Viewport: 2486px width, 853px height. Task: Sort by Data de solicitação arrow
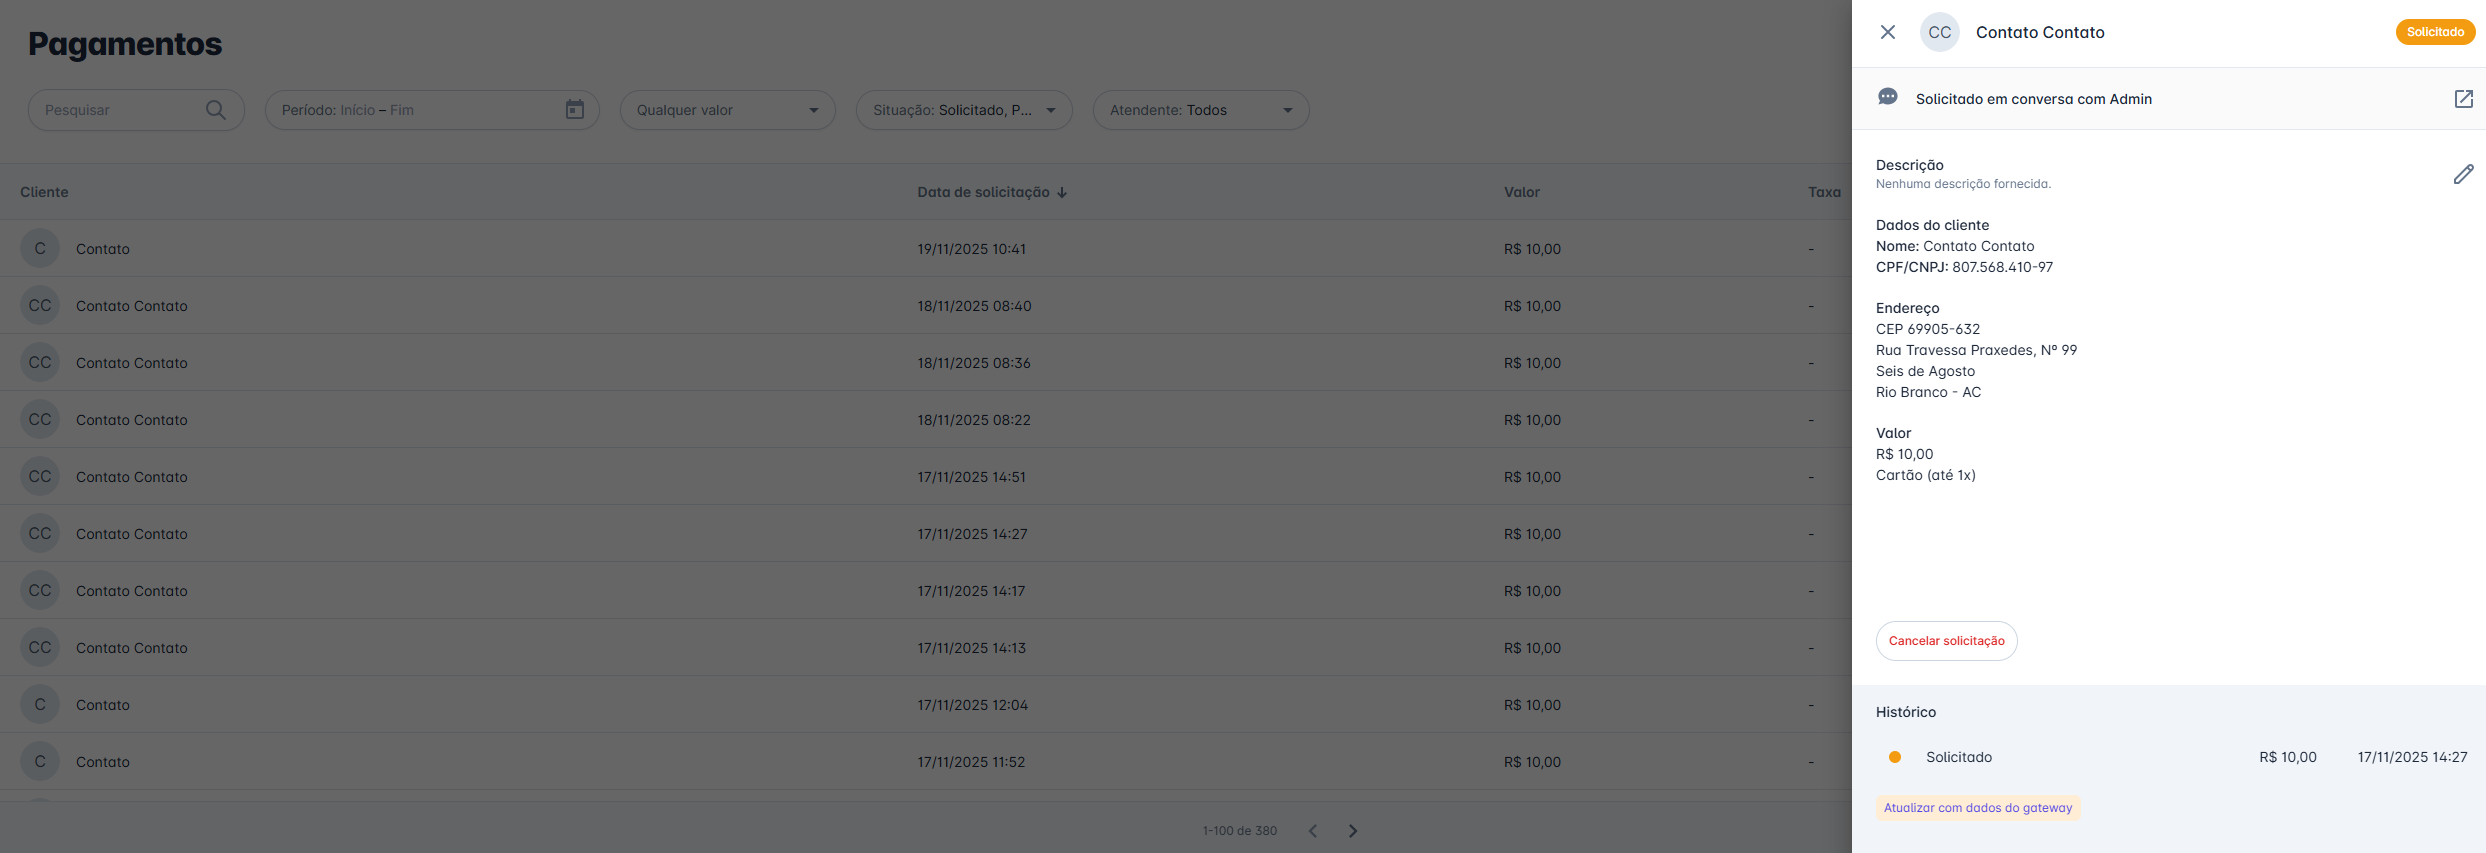[1062, 192]
